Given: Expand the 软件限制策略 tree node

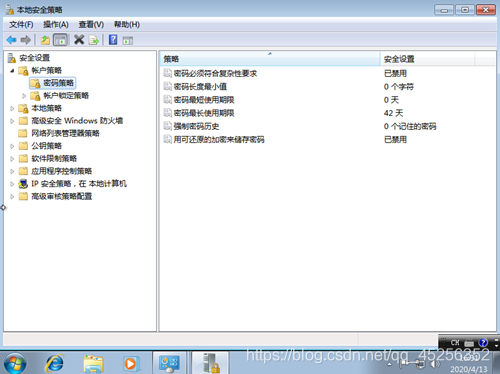Looking at the screenshot, I should tap(12, 159).
